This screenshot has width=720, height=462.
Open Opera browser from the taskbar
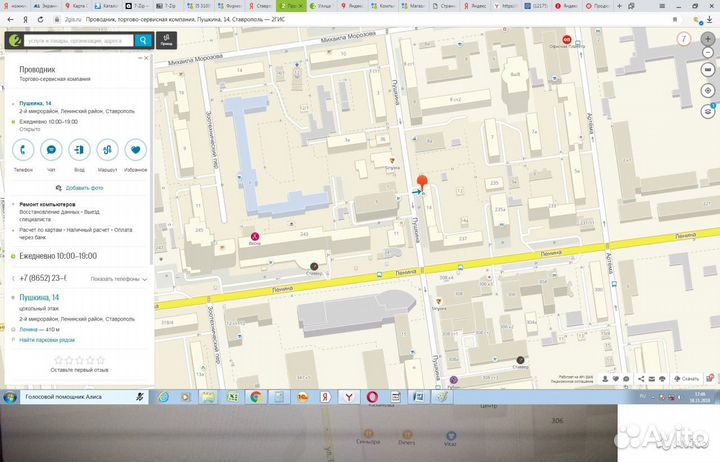371,397
